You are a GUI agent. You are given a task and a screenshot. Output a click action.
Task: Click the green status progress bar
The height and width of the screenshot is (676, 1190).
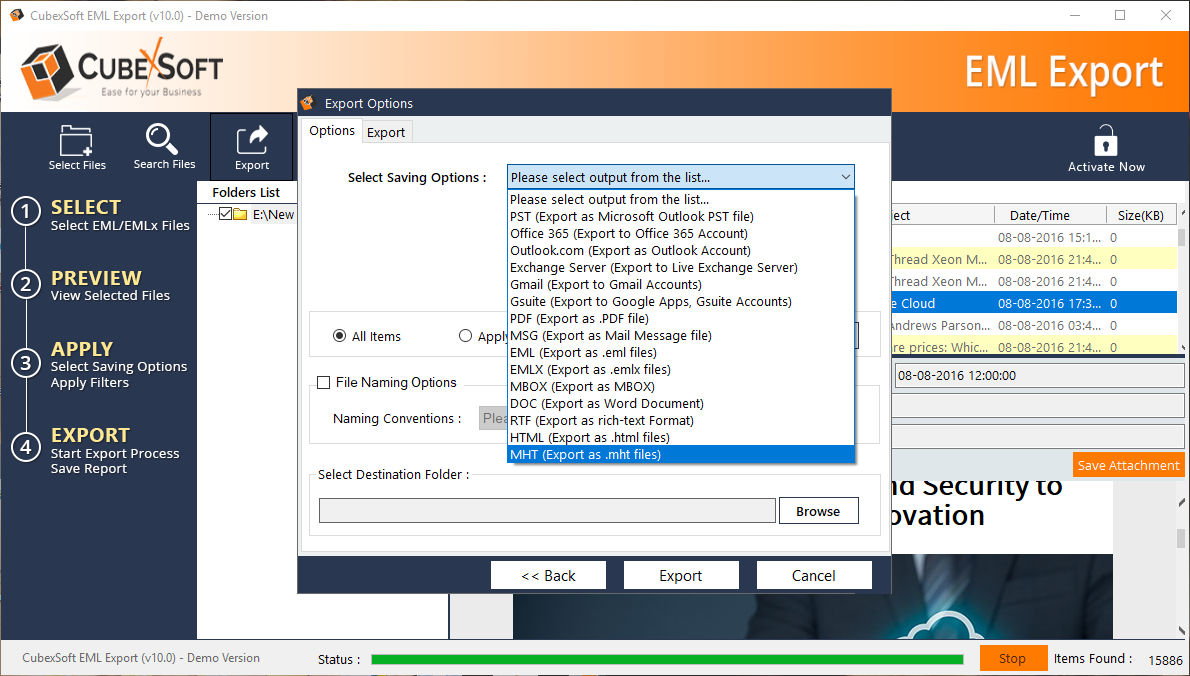point(667,659)
